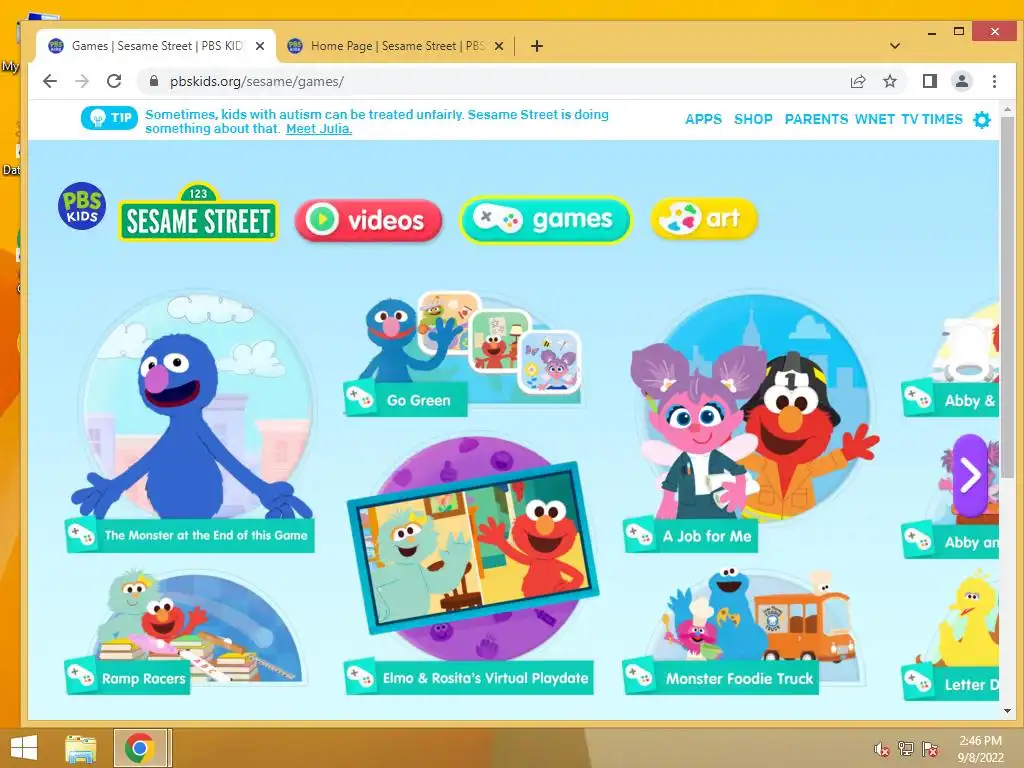Open a new browser tab
Screen dimensions: 1024x768
pyautogui.click(x=537, y=46)
